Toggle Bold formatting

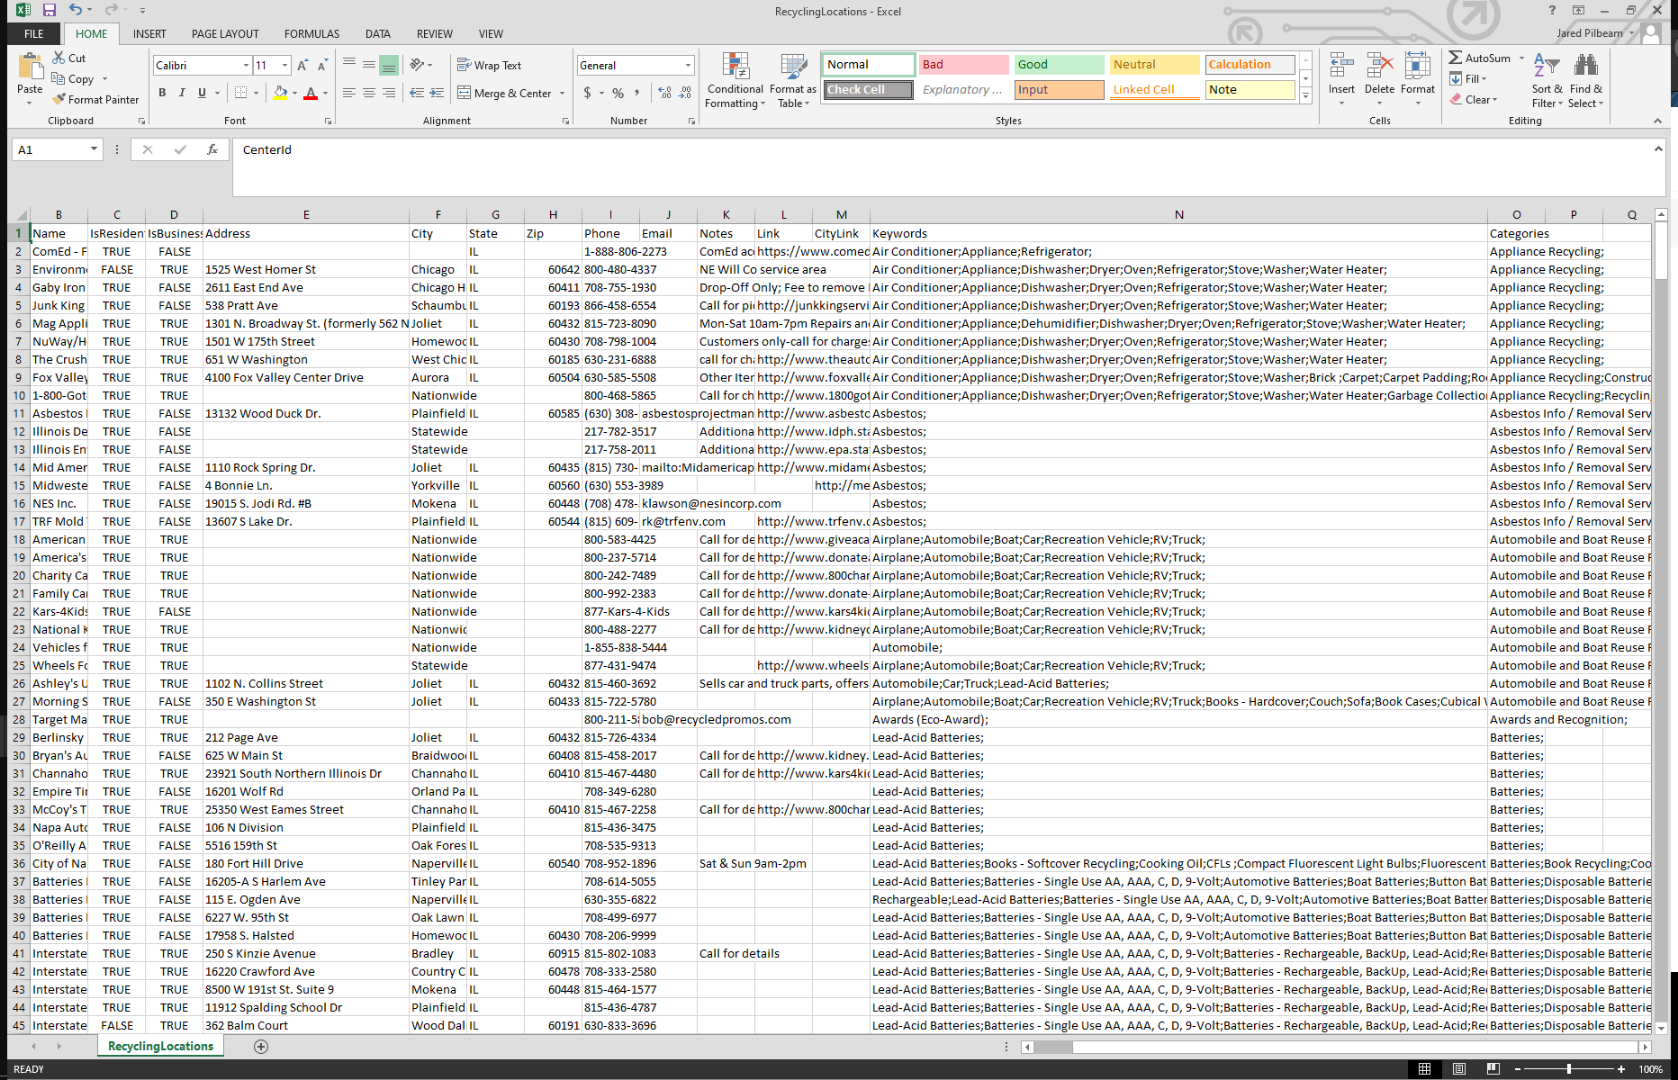point(162,93)
